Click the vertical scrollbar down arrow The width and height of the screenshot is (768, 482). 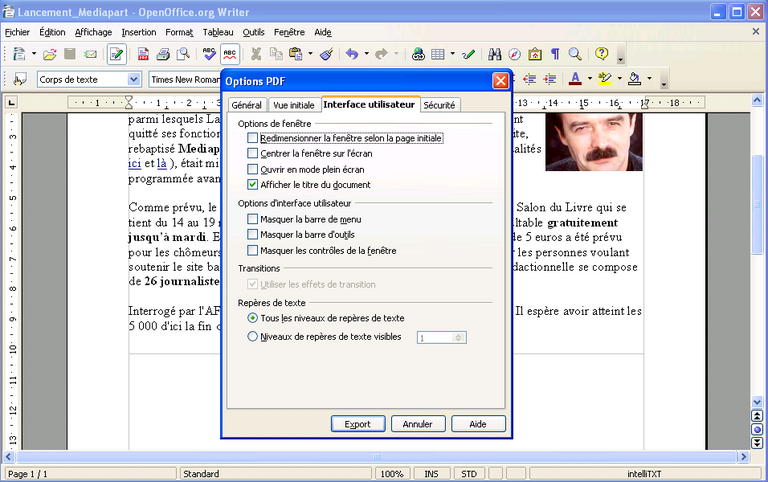tap(757, 402)
